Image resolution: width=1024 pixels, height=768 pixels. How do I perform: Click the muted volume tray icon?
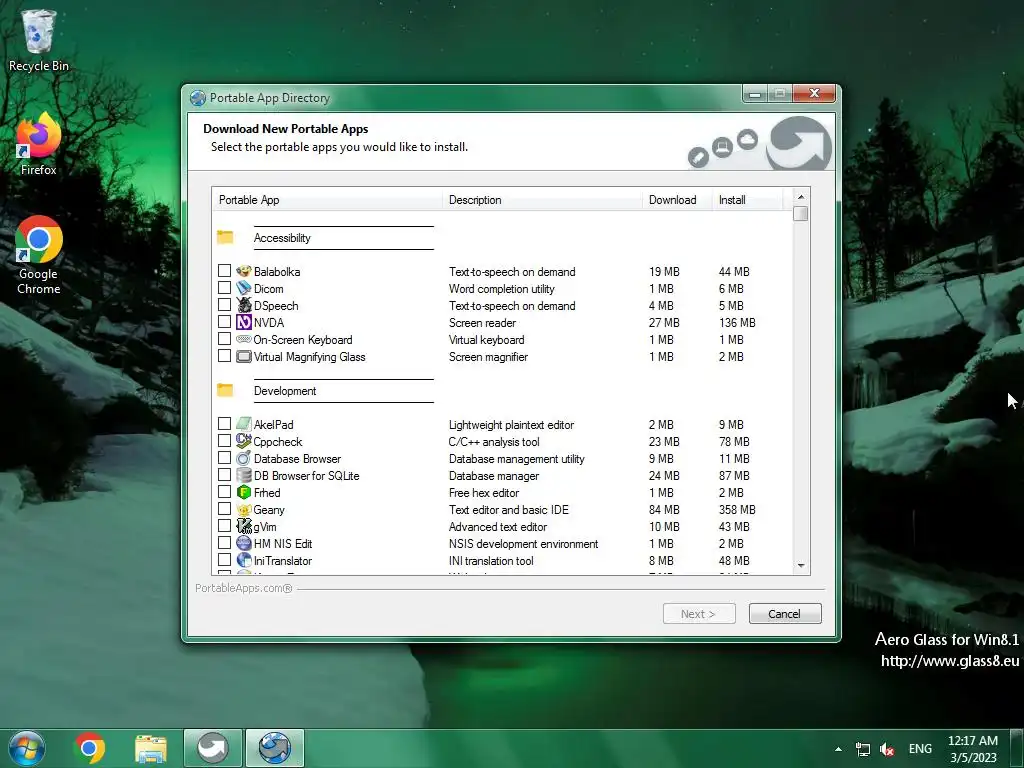887,749
